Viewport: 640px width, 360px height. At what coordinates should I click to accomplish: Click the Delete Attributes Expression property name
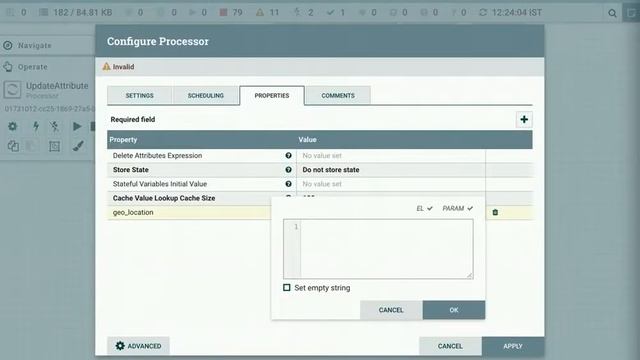(158, 156)
